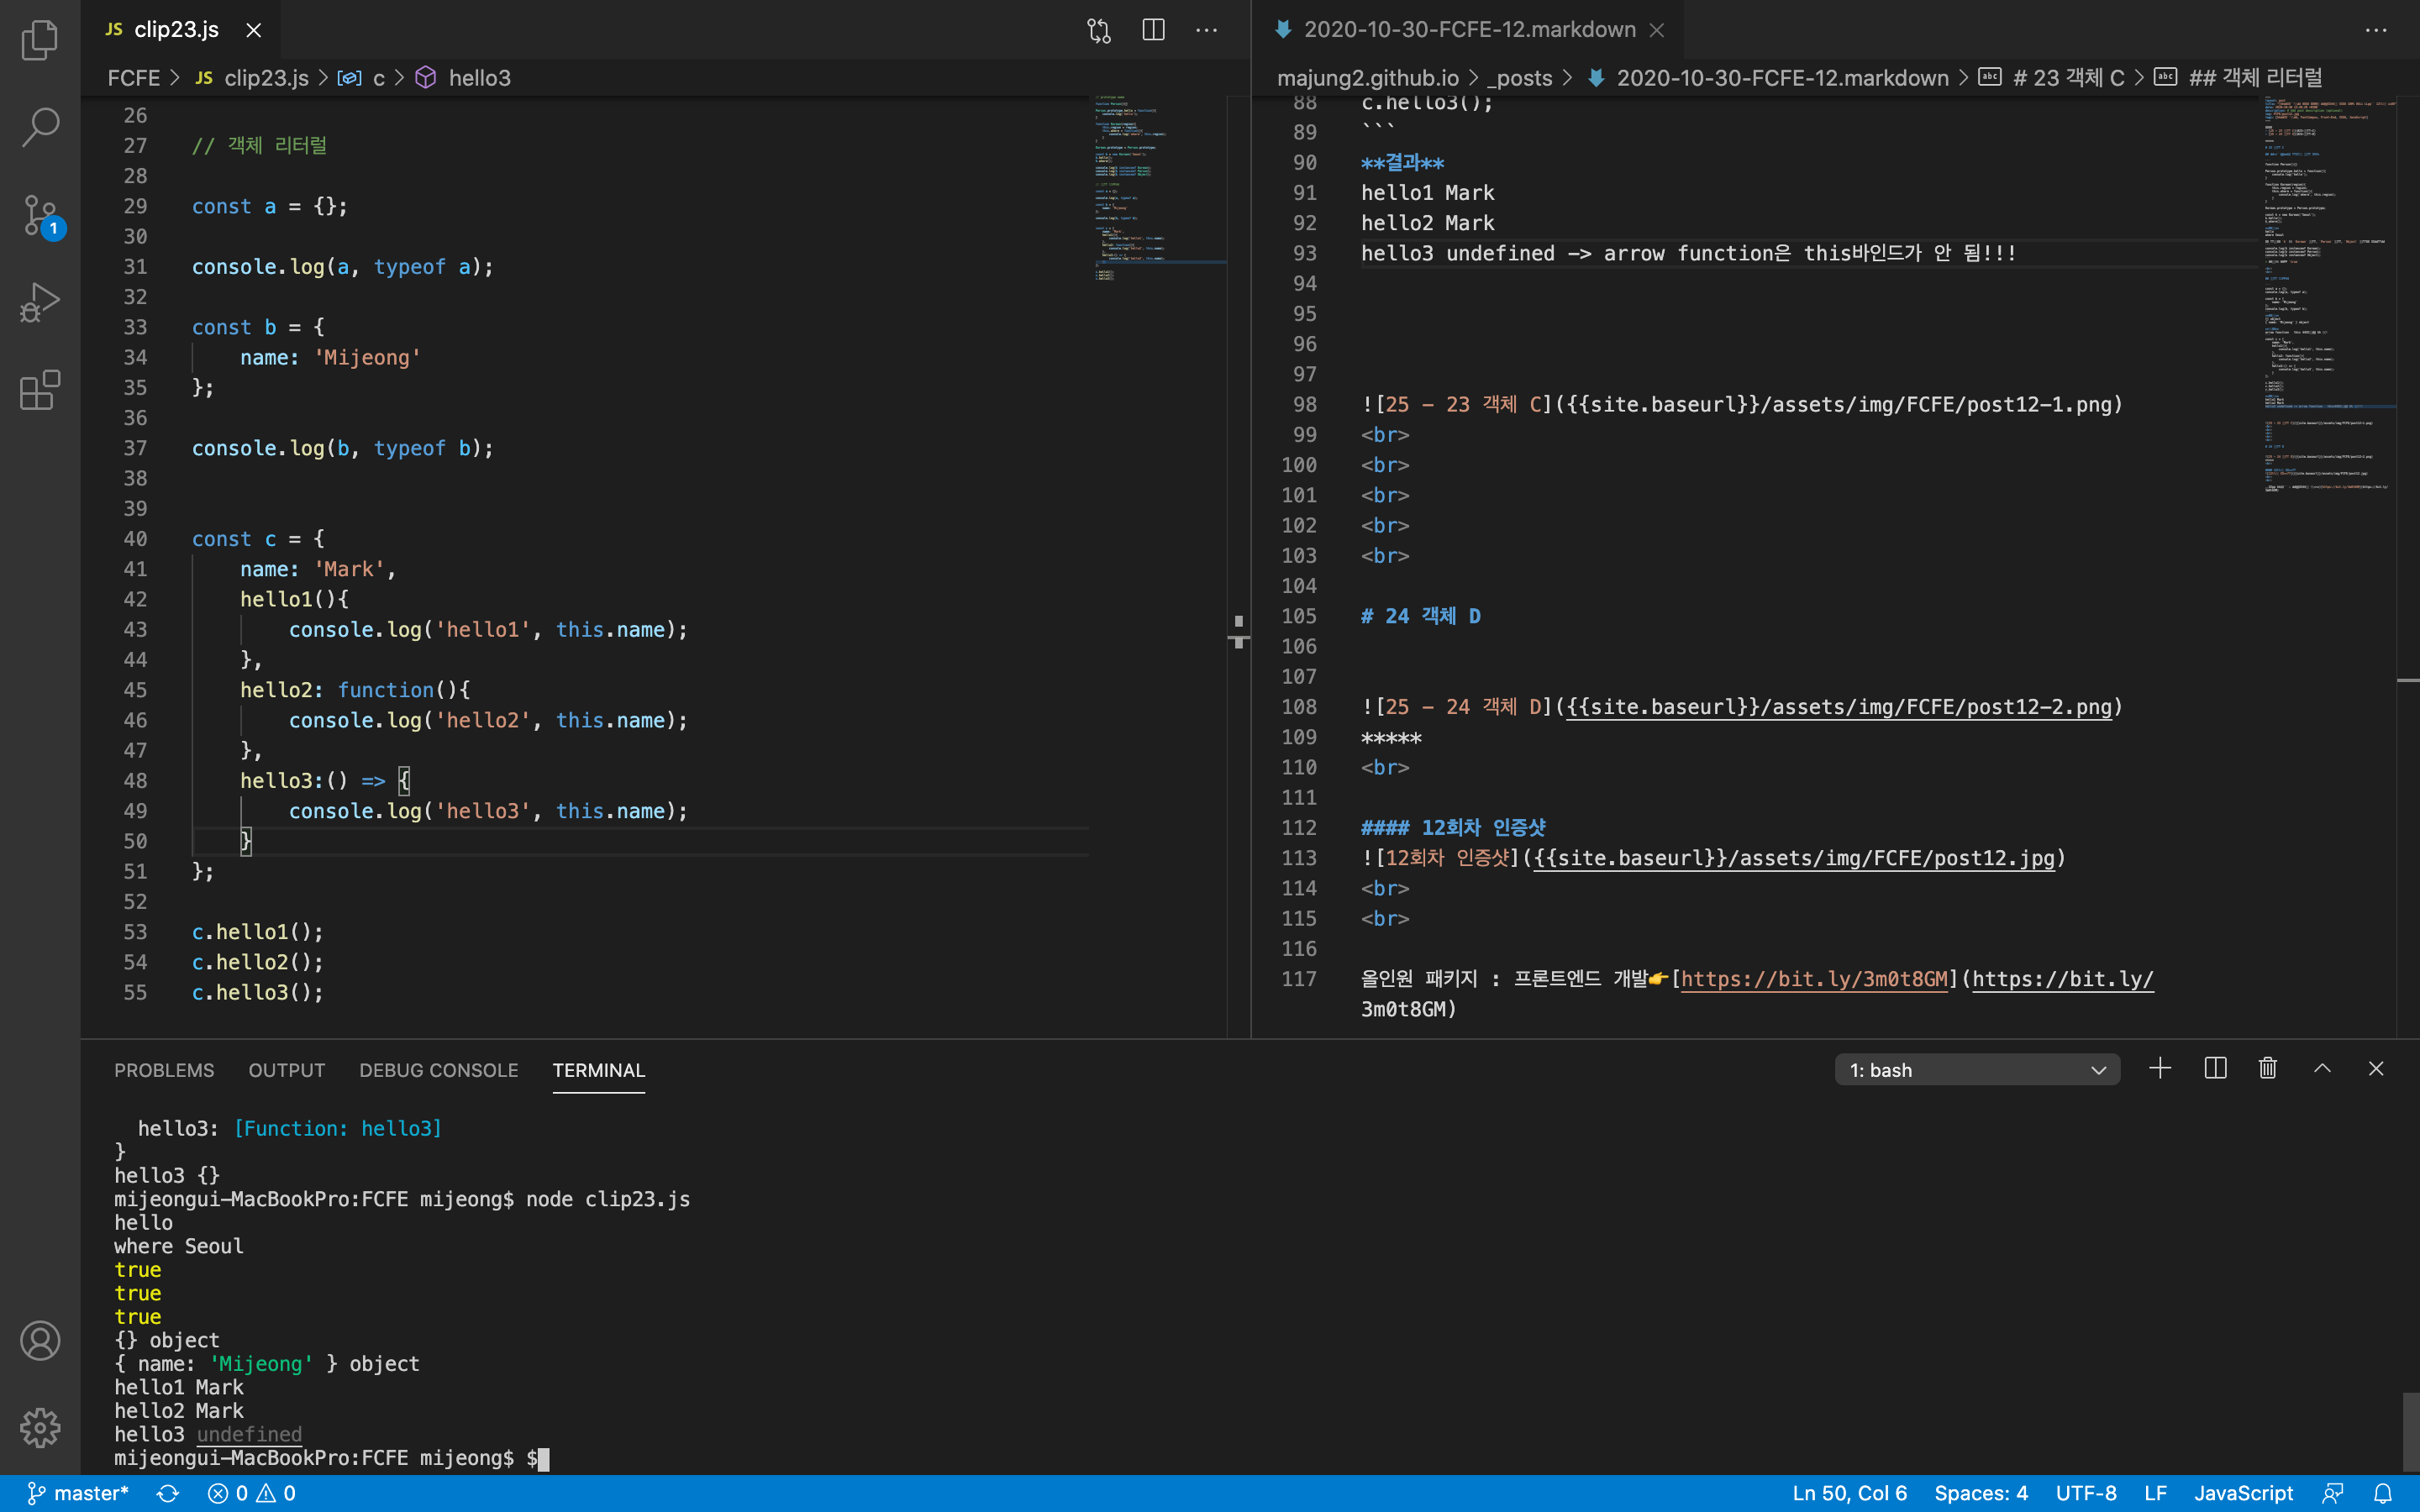
Task: Click '# 24 객체 D' heading in markdown
Action: pos(1420,616)
